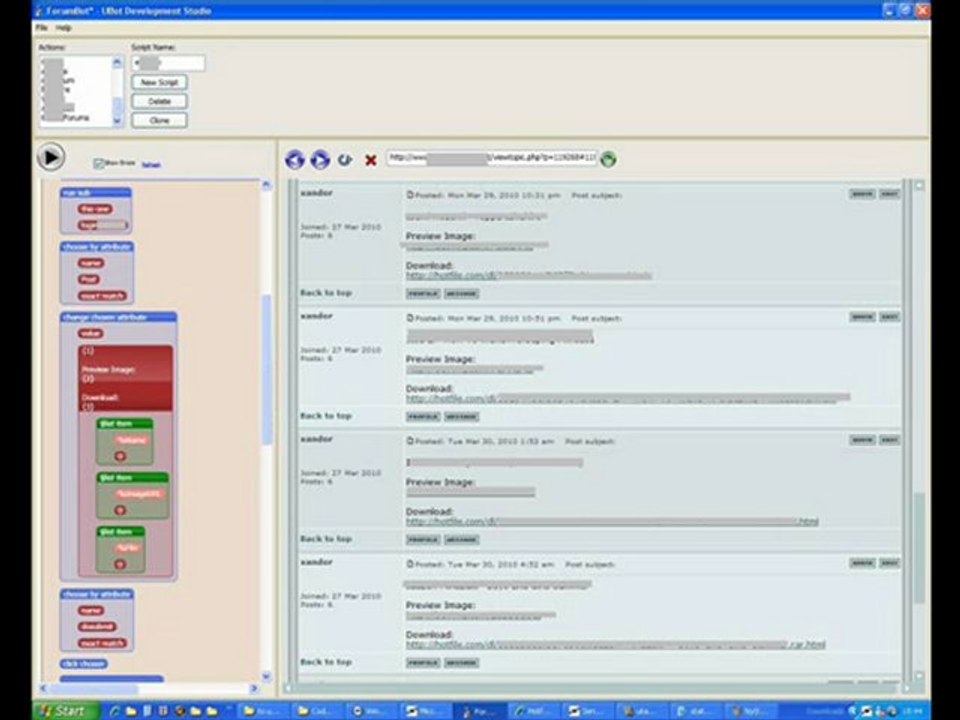Stop page loading with the red X
This screenshot has width=960, height=720.
[x=370, y=160]
